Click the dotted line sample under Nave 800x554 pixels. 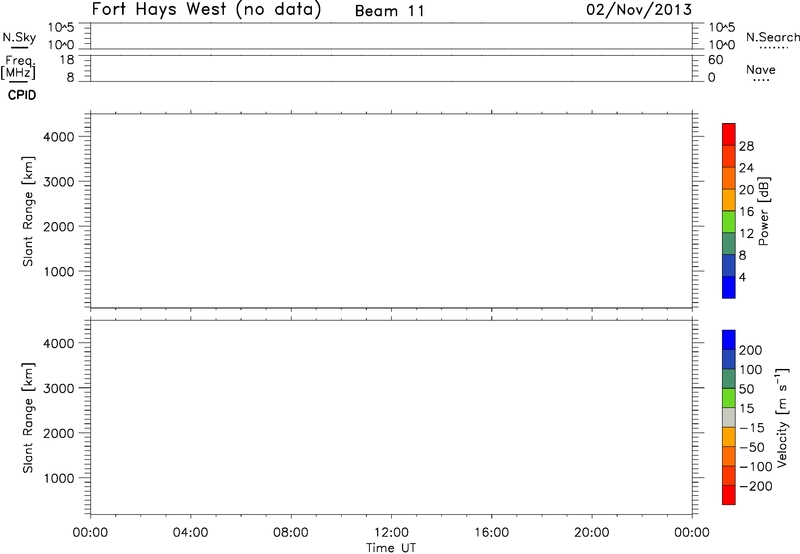[x=761, y=80]
